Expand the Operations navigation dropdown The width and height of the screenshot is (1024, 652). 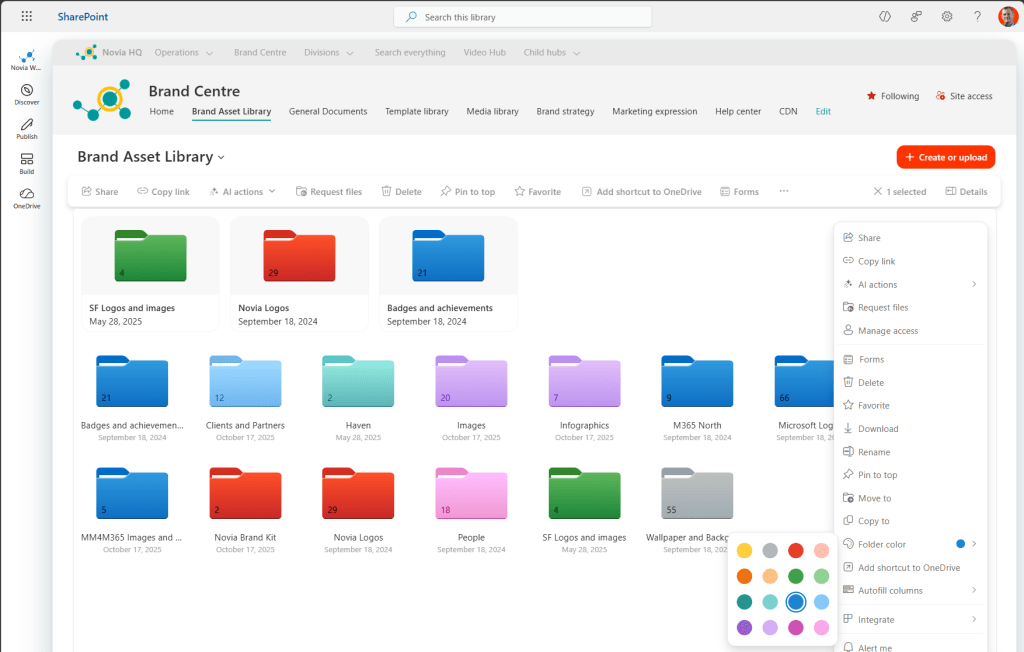tap(184, 53)
